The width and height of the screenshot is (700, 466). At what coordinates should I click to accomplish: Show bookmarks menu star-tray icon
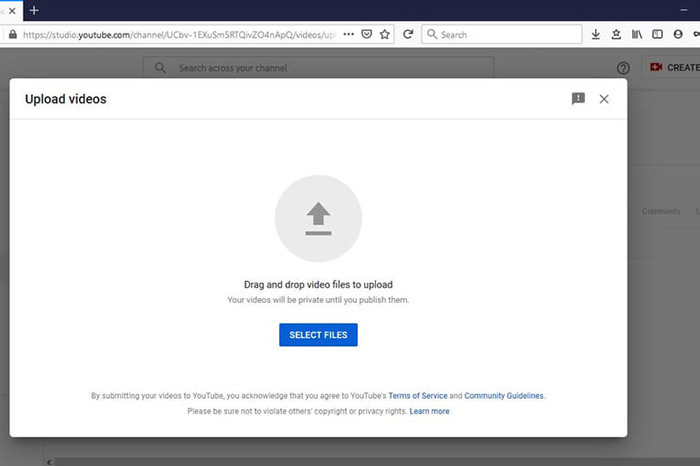pyautogui.click(x=616, y=34)
